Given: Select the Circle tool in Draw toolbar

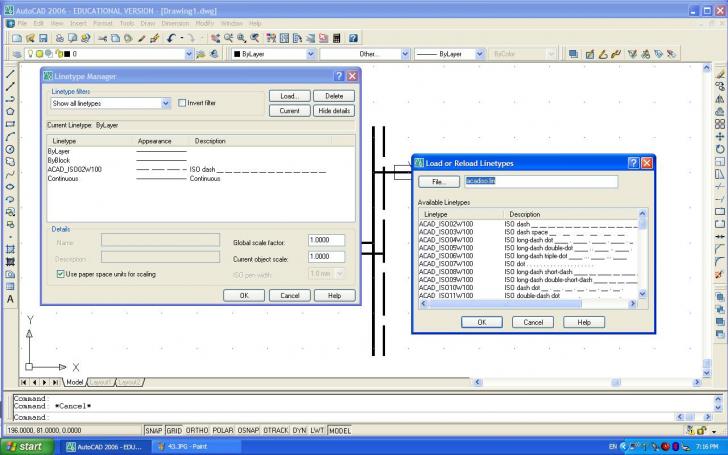Looking at the screenshot, I should pyautogui.click(x=10, y=149).
